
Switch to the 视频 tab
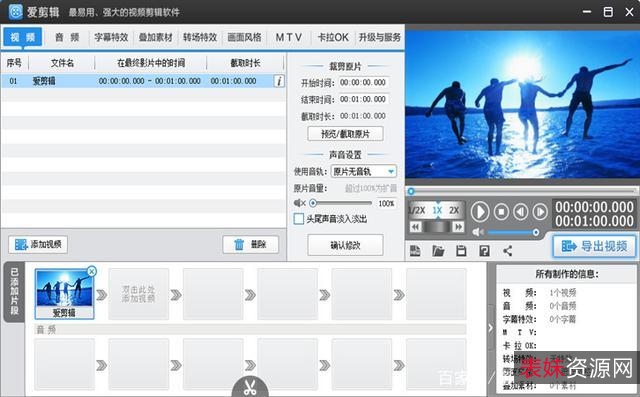23,38
